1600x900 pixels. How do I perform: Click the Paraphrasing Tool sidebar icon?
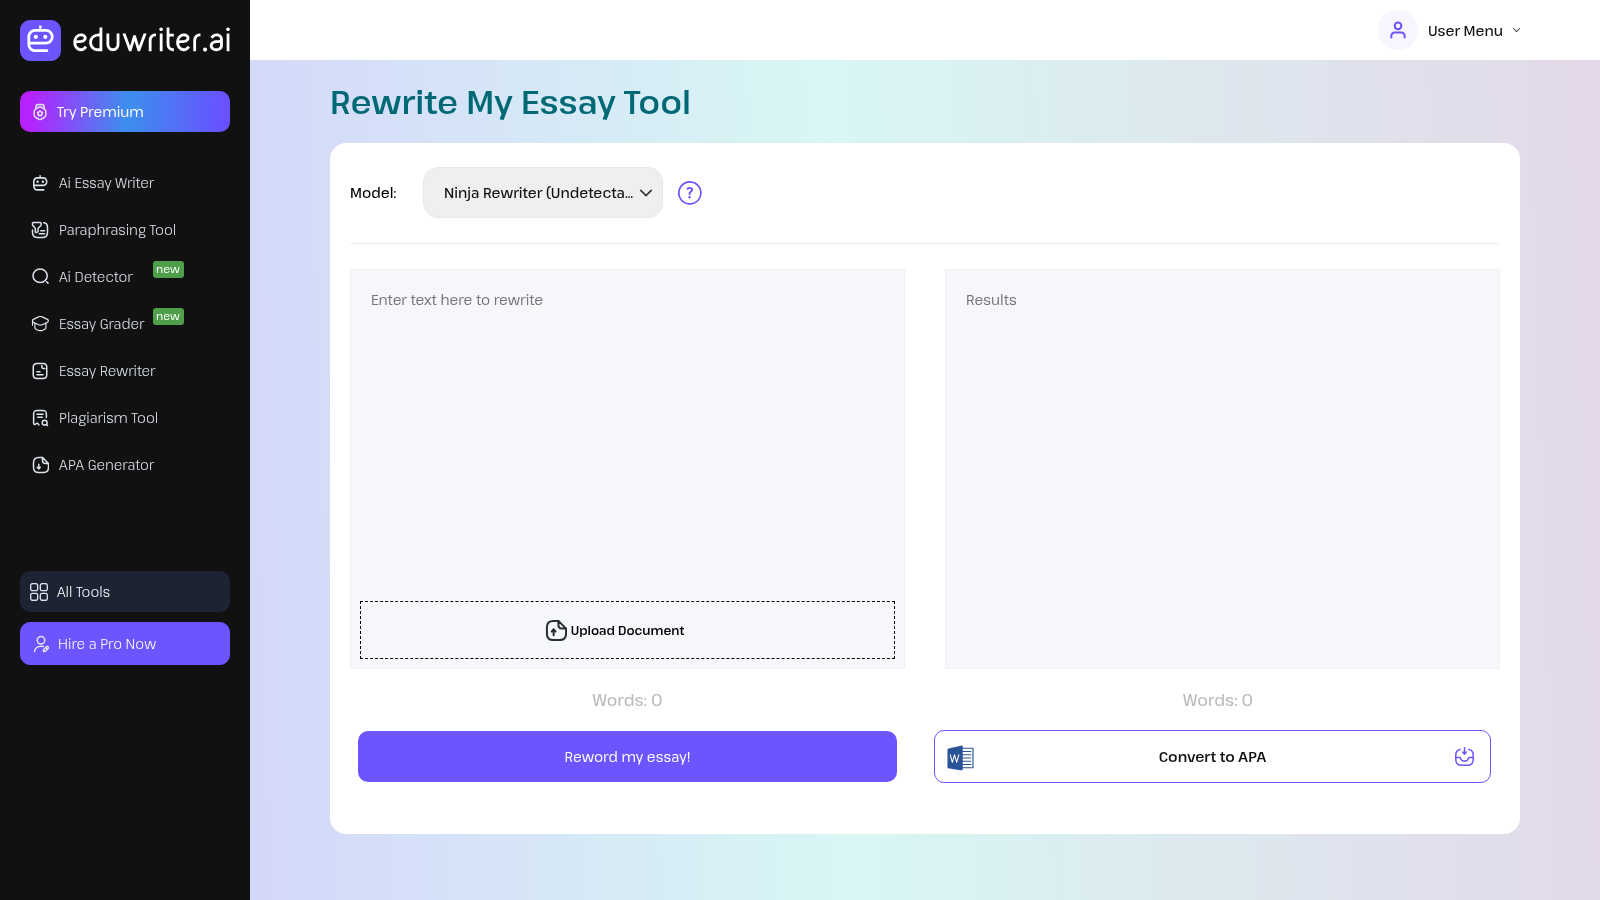40,230
